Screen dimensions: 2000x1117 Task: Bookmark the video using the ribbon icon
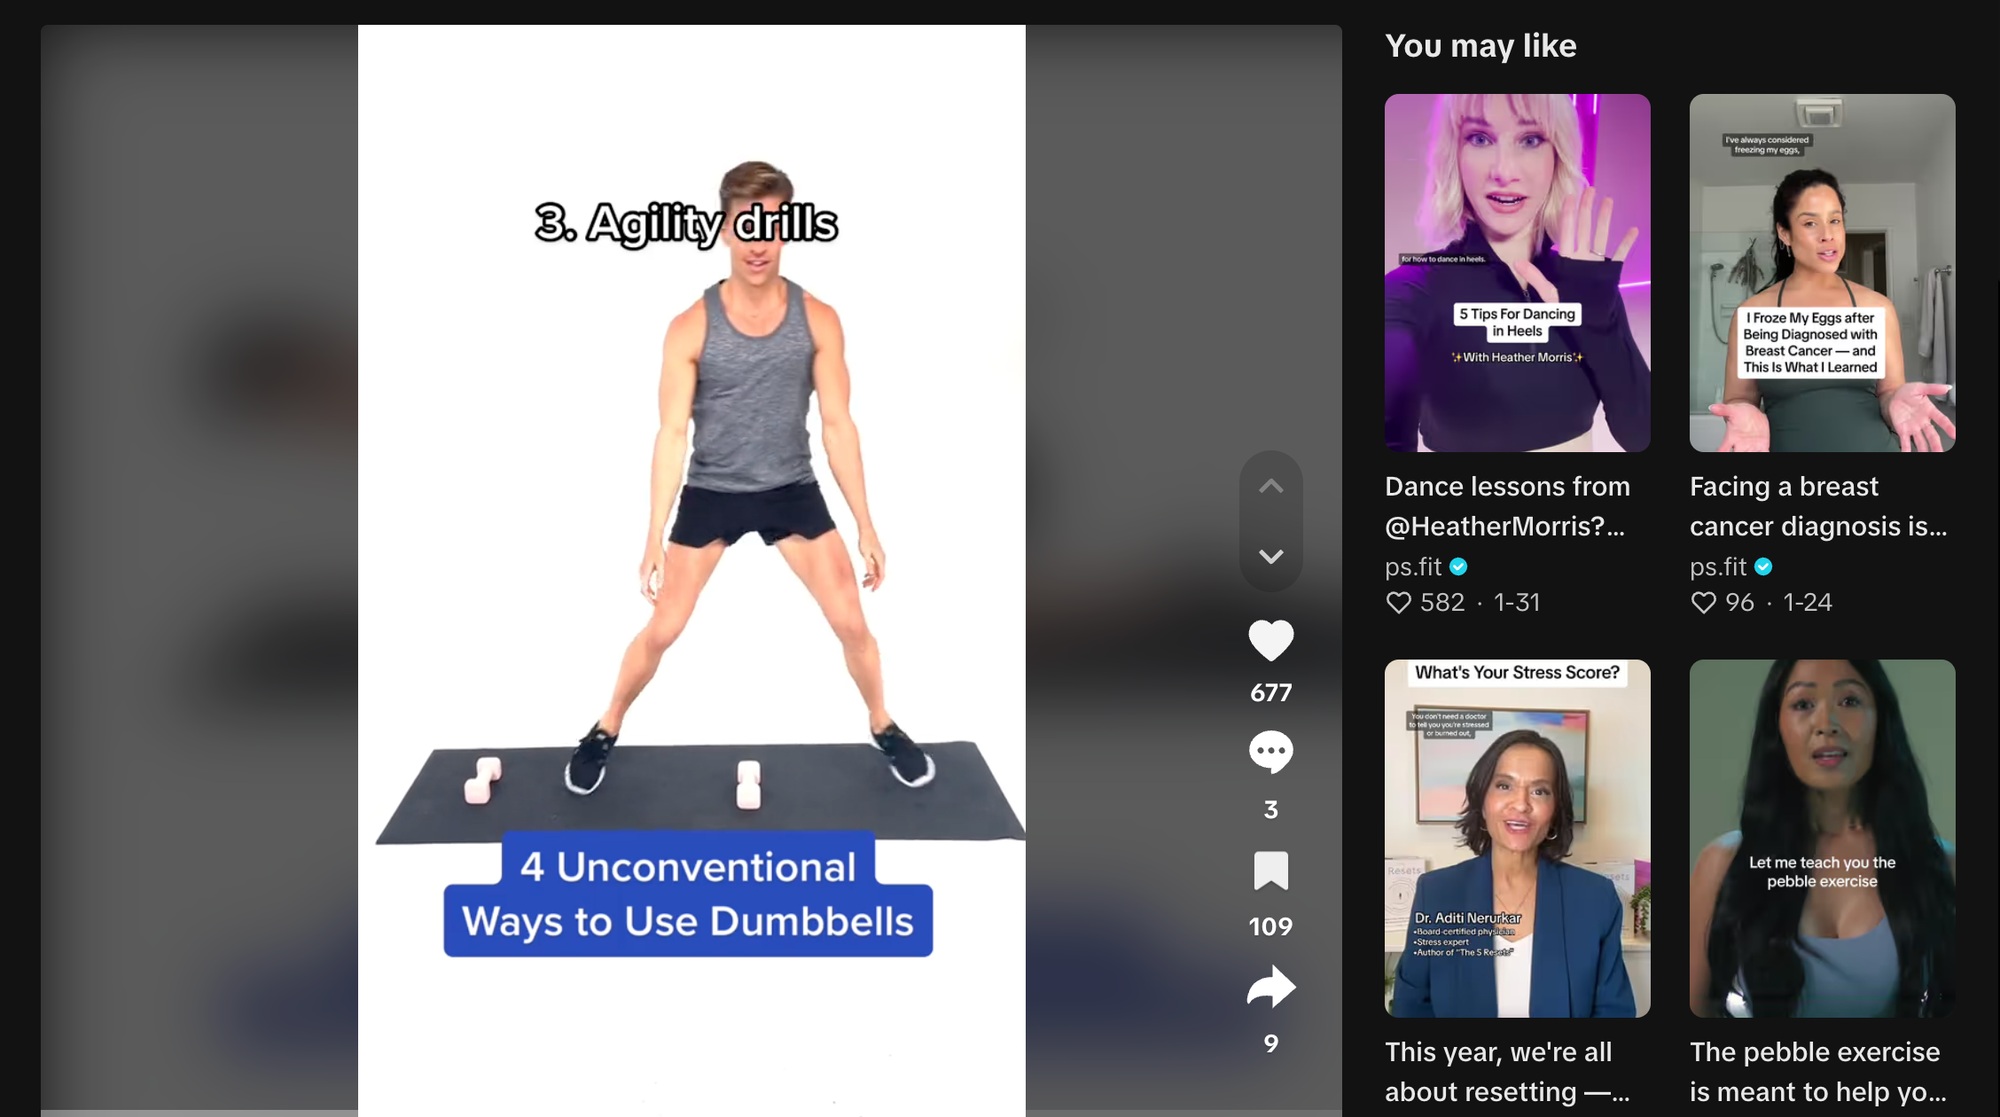click(1271, 869)
